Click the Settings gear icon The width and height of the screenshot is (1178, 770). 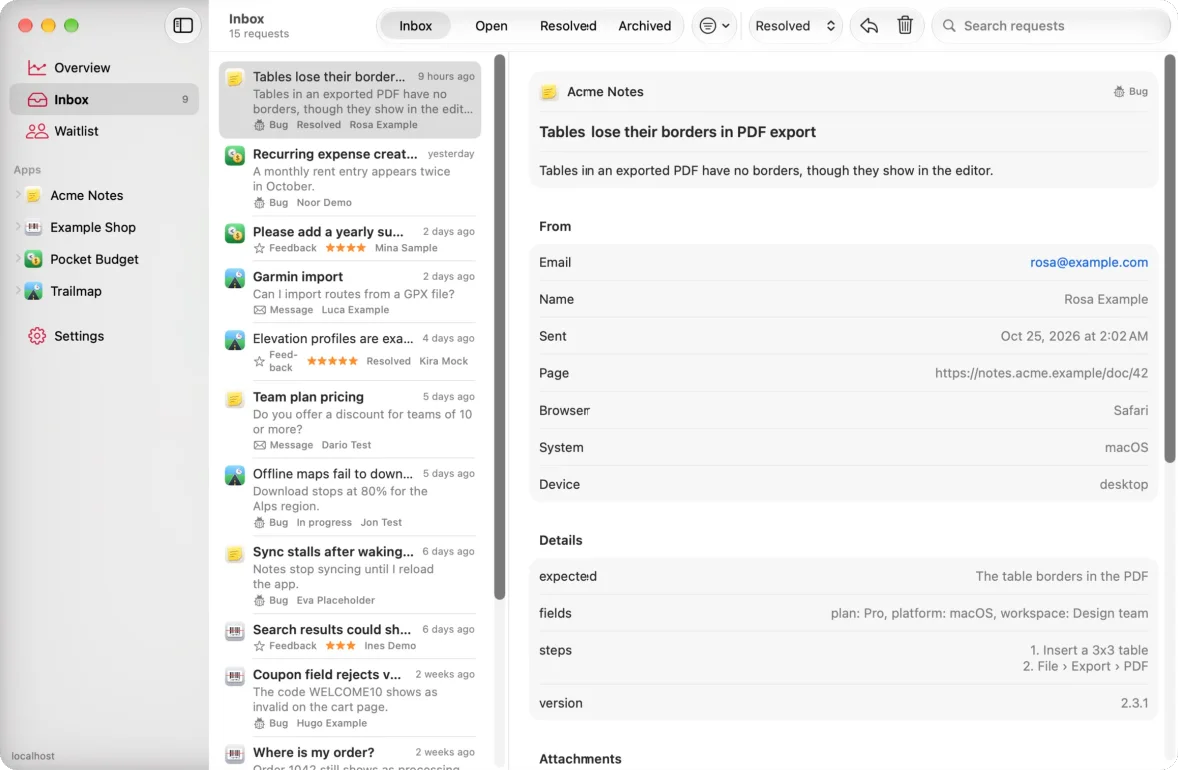click(37, 336)
